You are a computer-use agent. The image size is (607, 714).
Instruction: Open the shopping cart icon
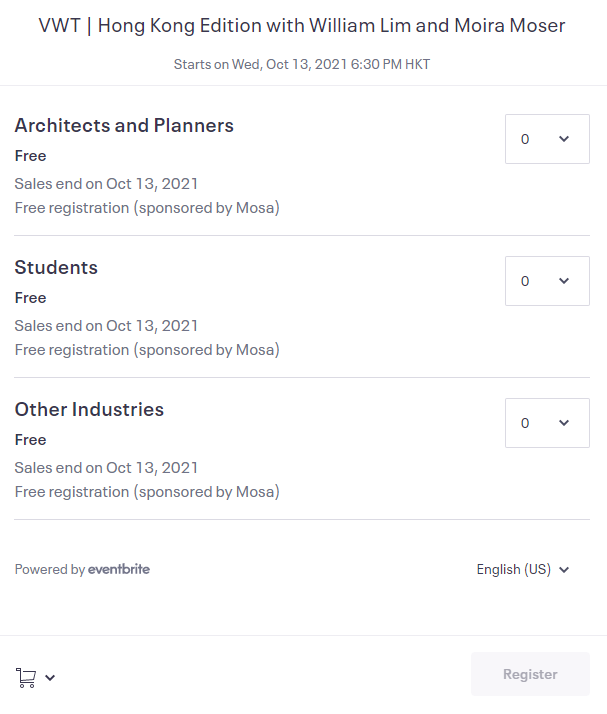click(x=26, y=677)
